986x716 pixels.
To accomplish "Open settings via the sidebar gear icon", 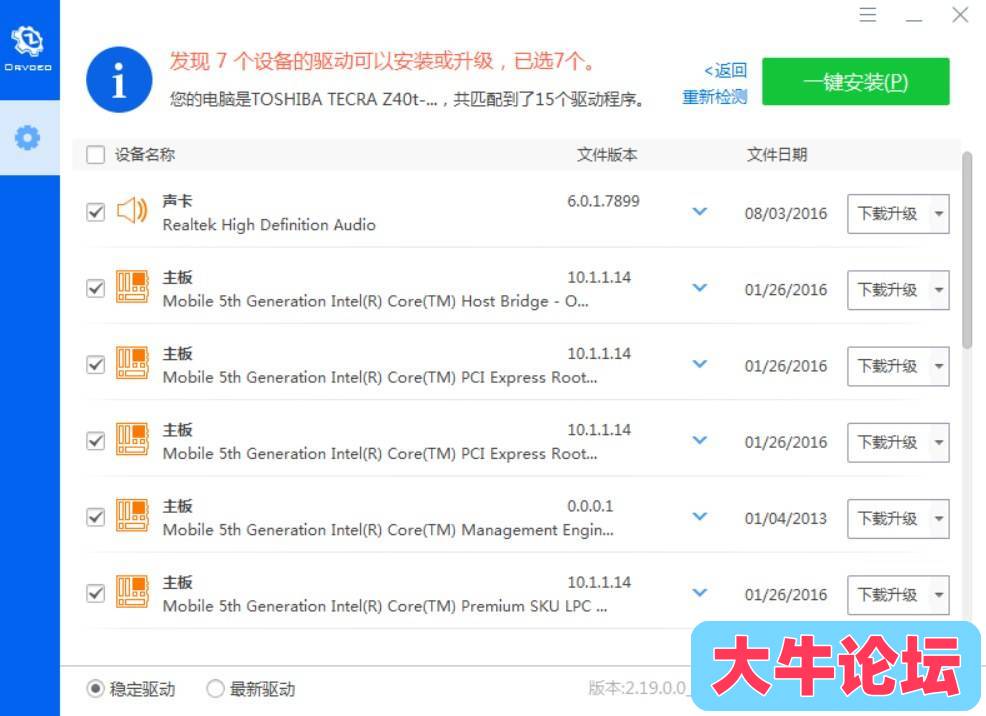I will (x=27, y=138).
